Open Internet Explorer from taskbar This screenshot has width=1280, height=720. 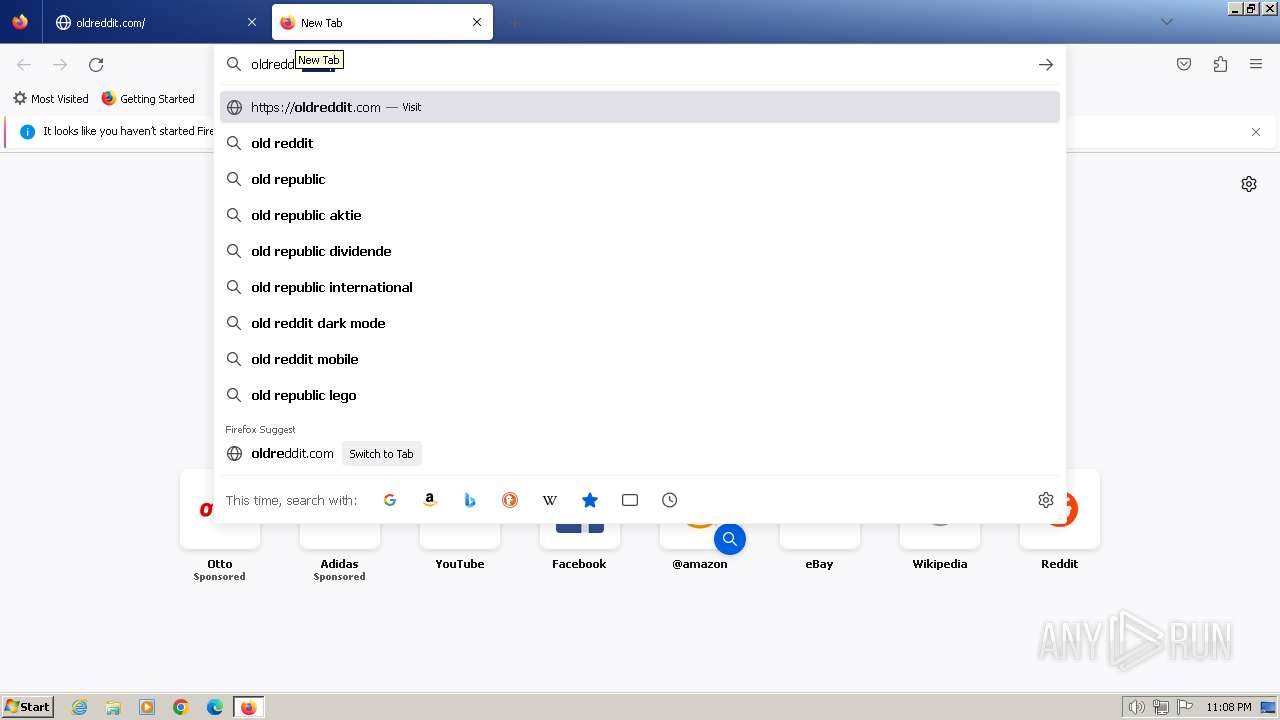80,707
